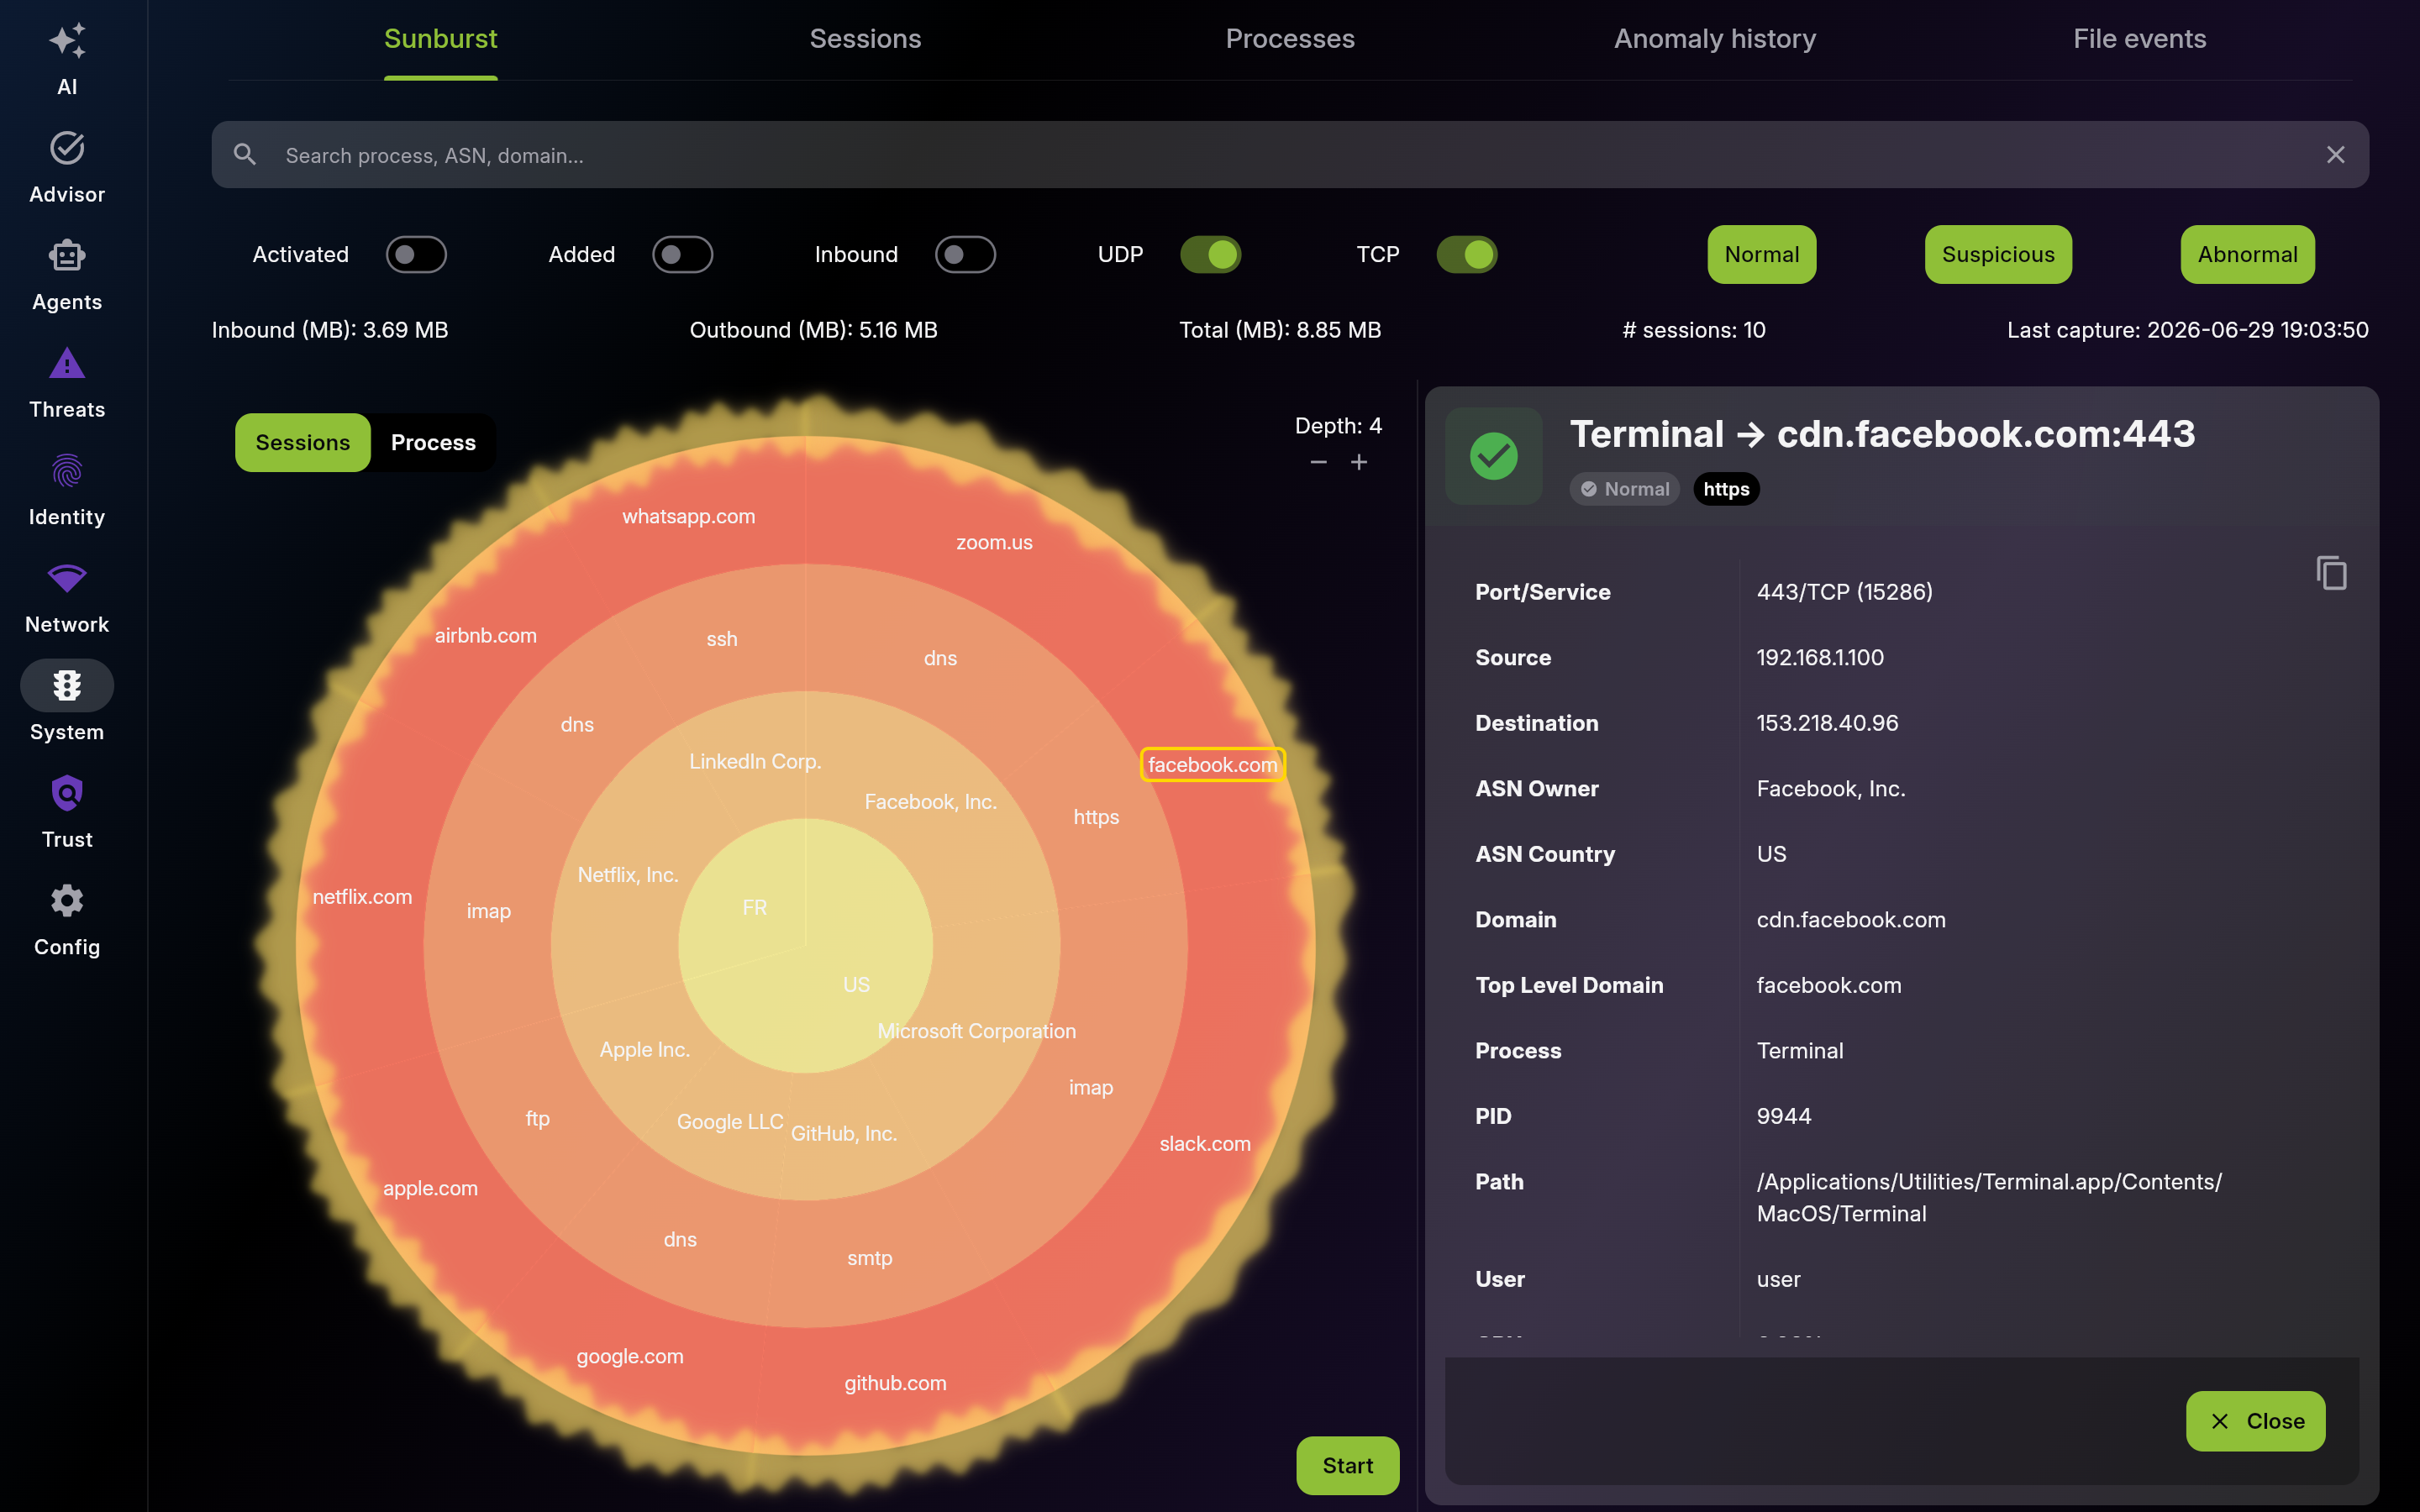Open the Identity fingerprint icon
The width and height of the screenshot is (2420, 1512).
[x=67, y=471]
